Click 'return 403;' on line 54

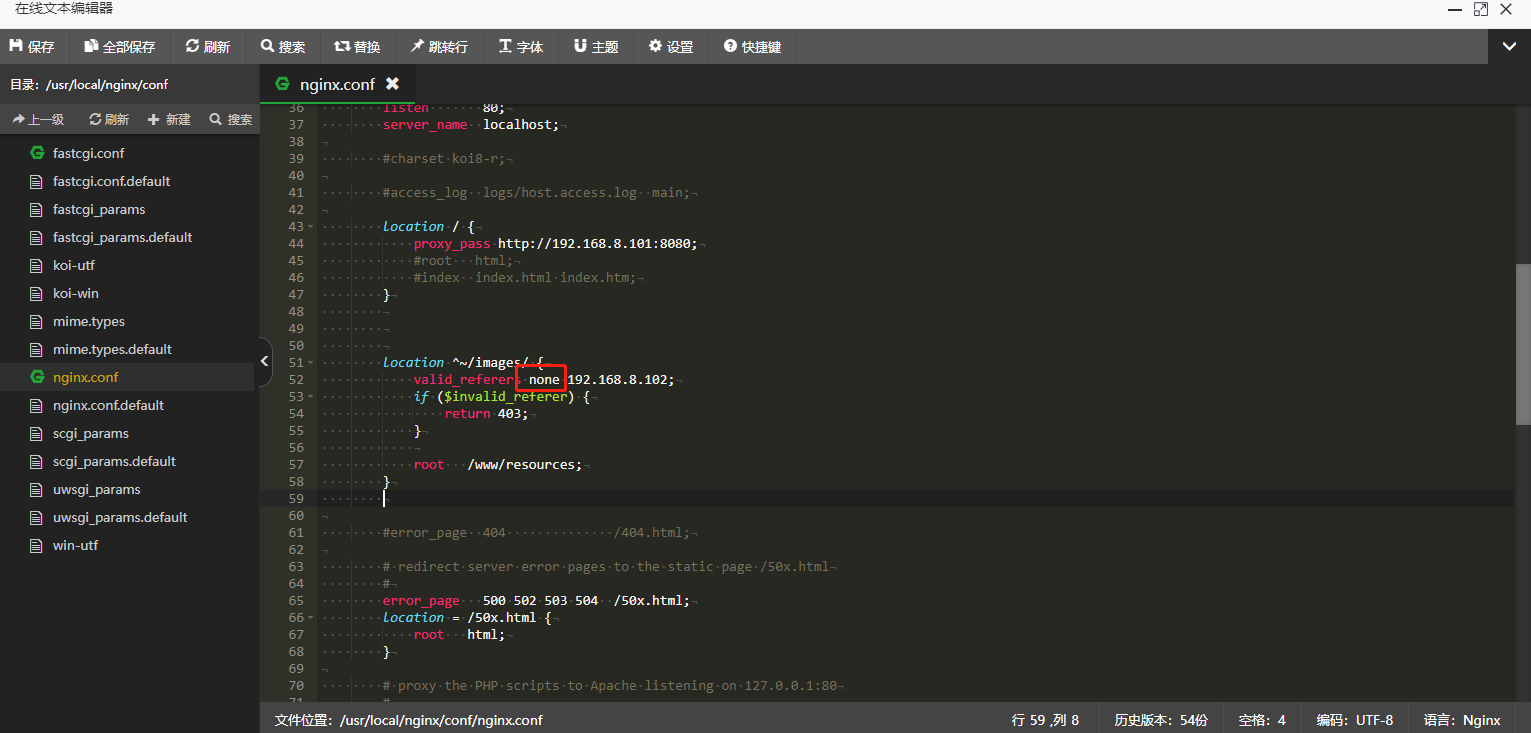tap(486, 414)
